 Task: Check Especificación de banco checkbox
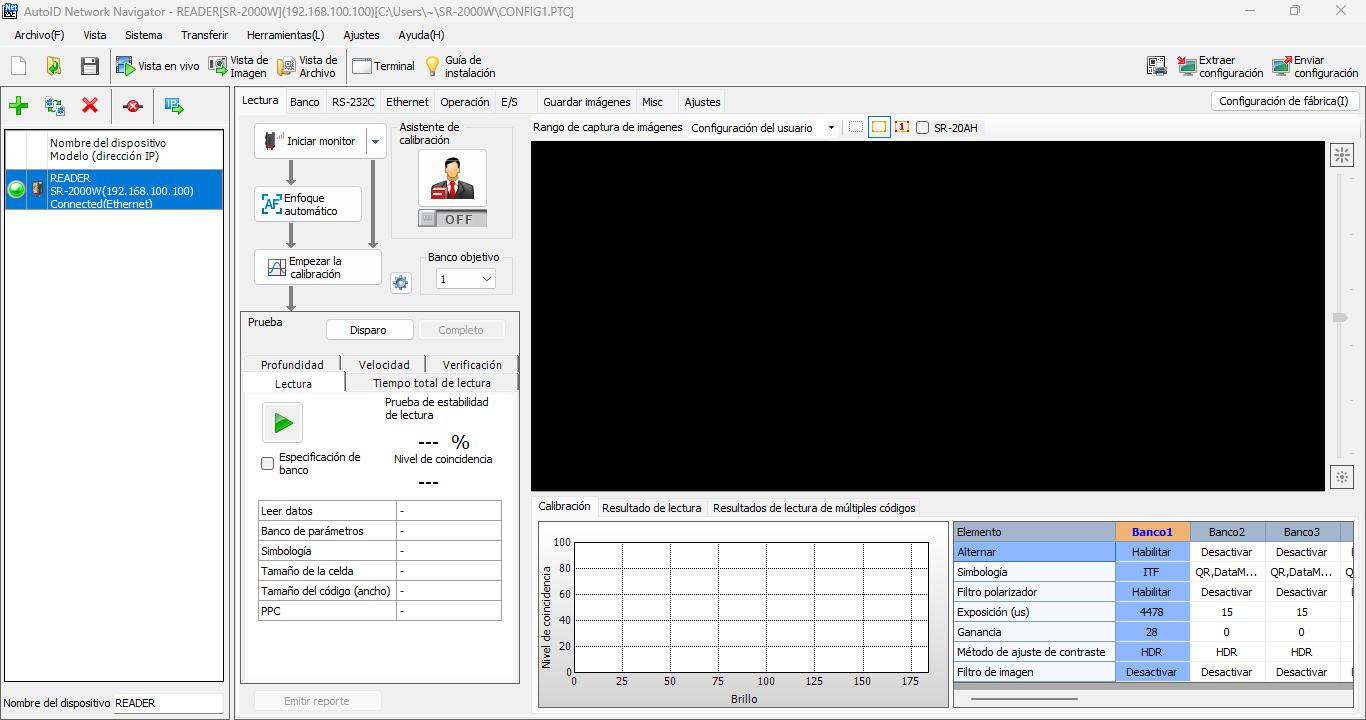pos(267,463)
